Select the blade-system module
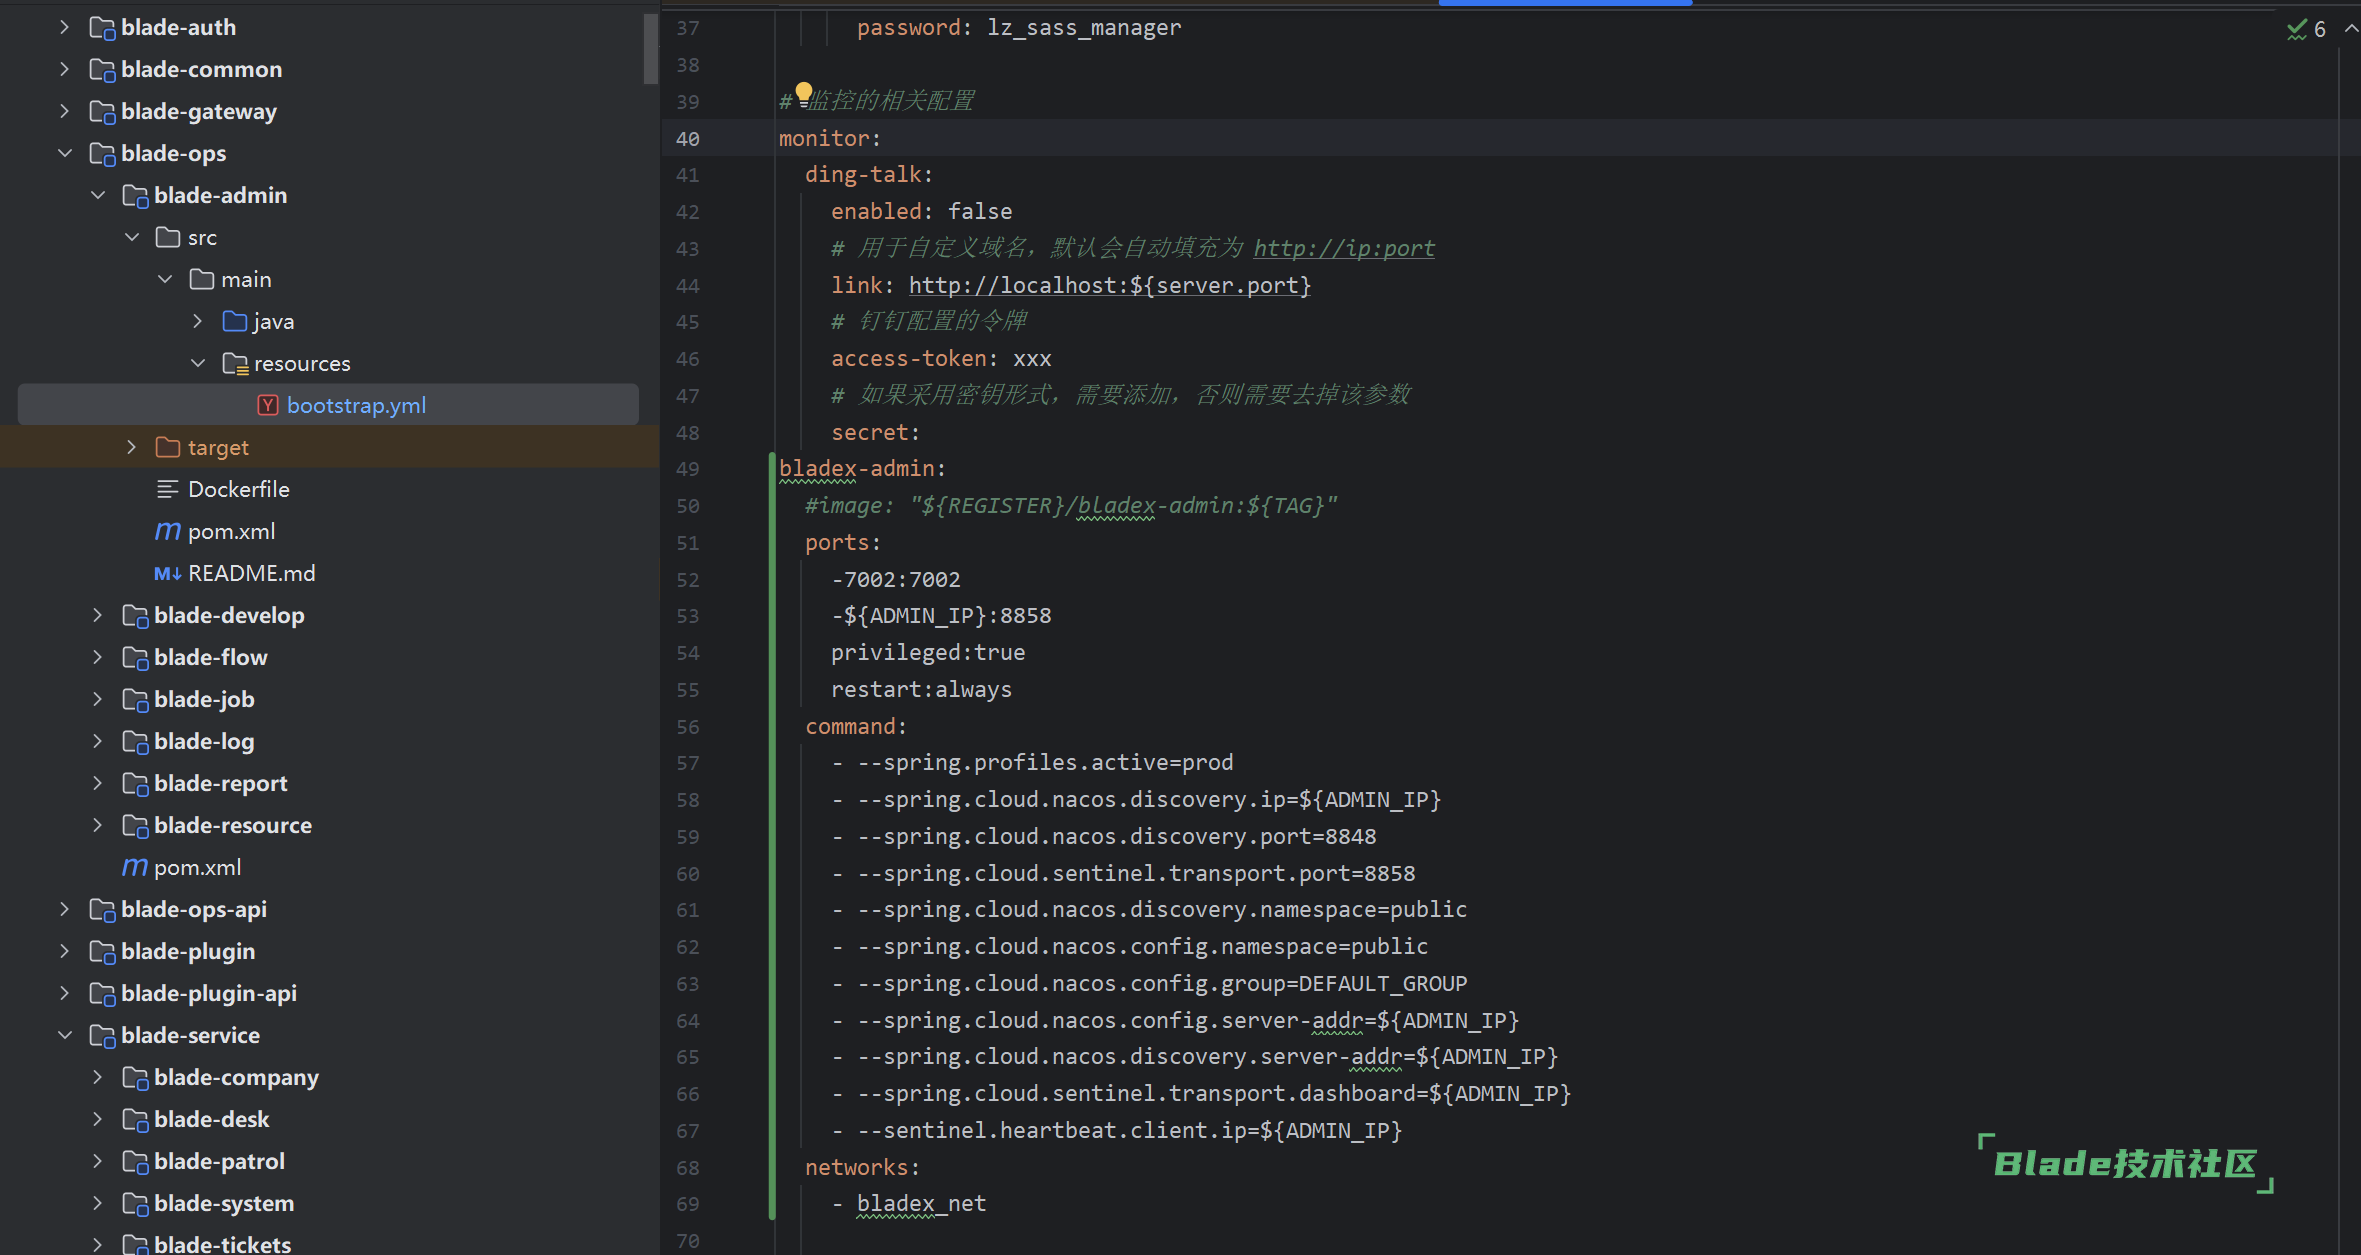2361x1255 pixels. pyautogui.click(x=224, y=1204)
